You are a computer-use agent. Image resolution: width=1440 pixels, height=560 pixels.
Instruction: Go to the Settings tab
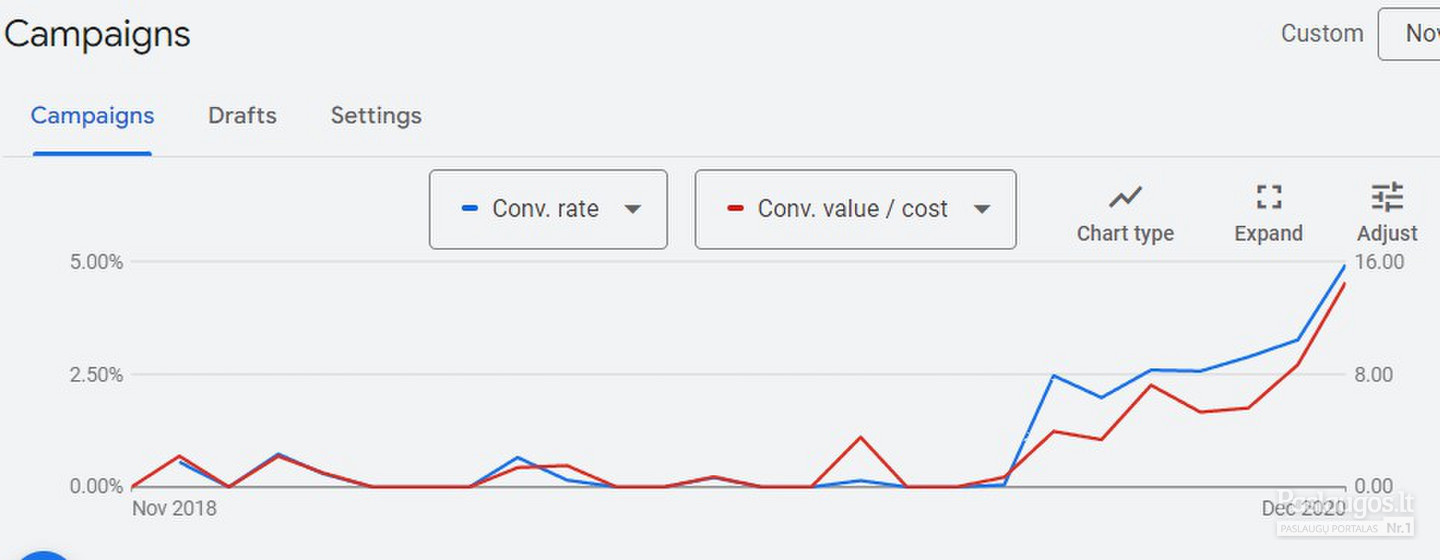(x=376, y=116)
